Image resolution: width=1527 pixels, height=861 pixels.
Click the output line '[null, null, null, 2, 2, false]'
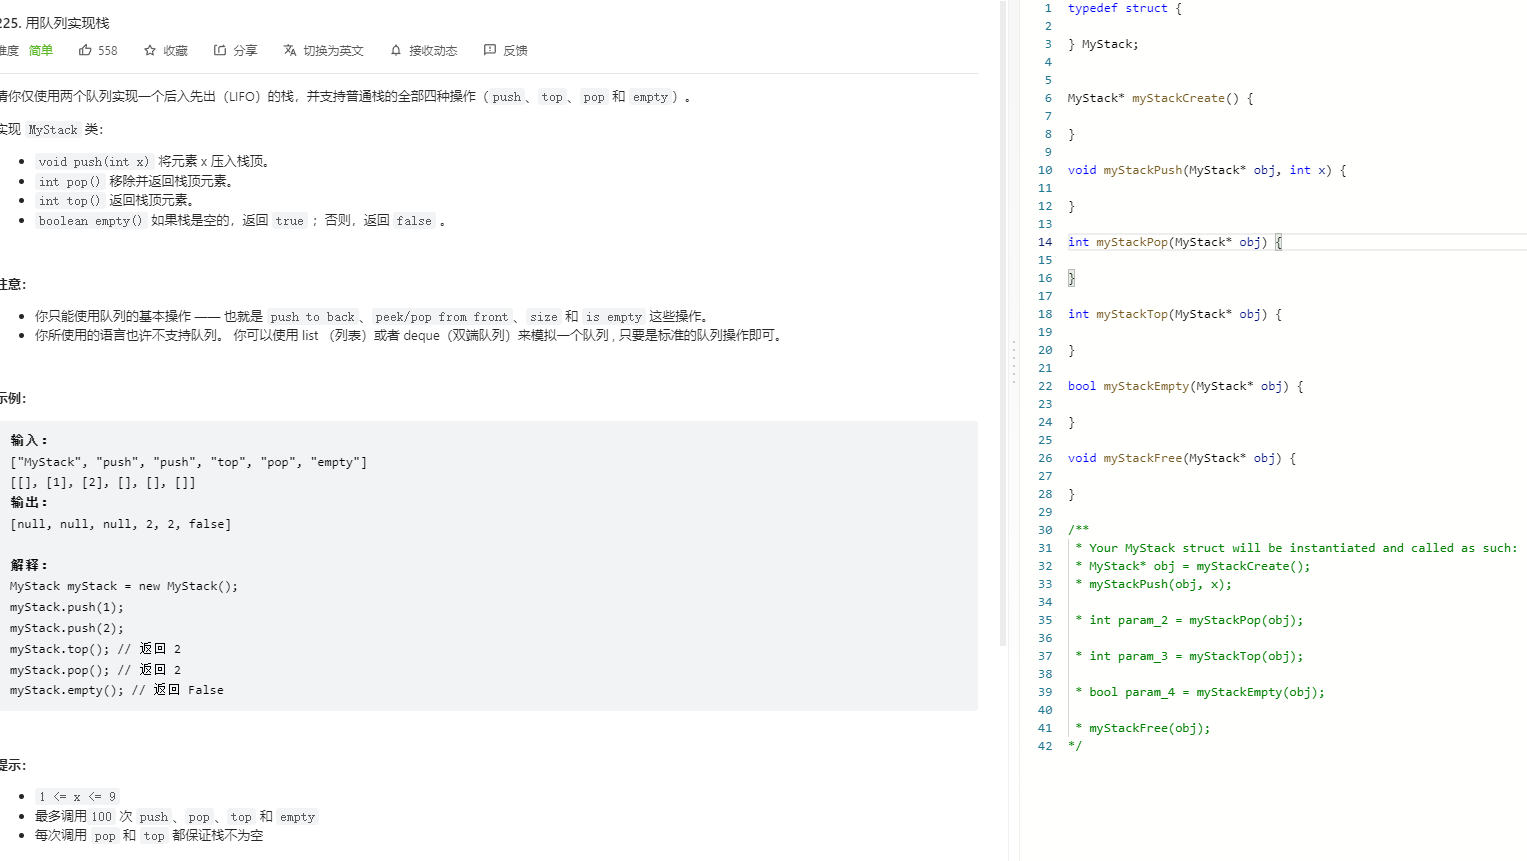pos(121,524)
